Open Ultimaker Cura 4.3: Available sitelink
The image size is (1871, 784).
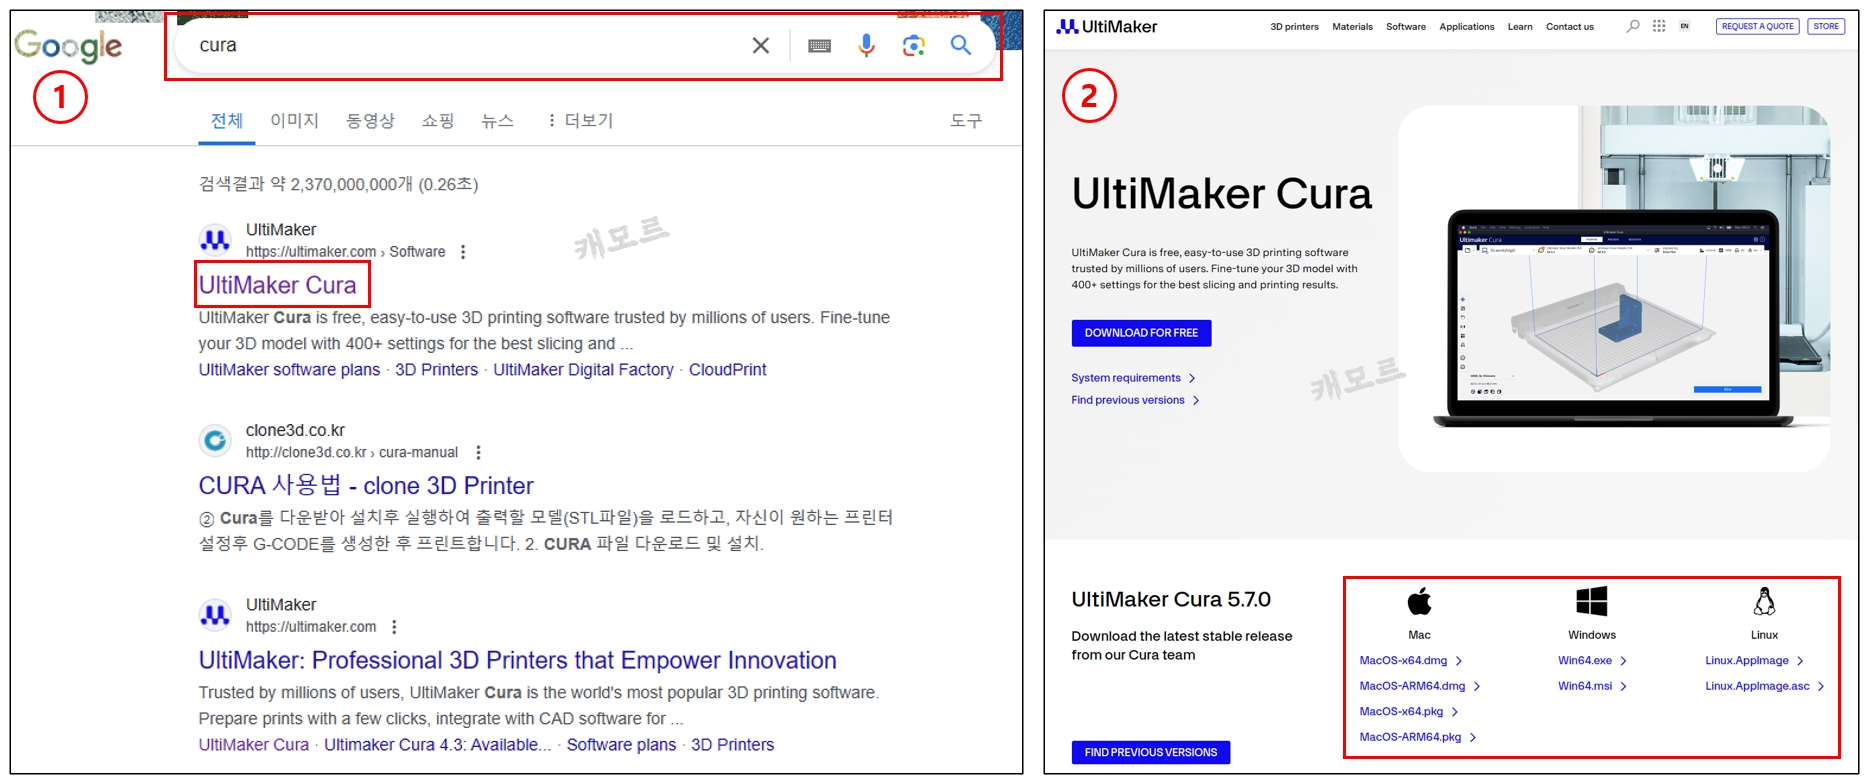coord(437,745)
